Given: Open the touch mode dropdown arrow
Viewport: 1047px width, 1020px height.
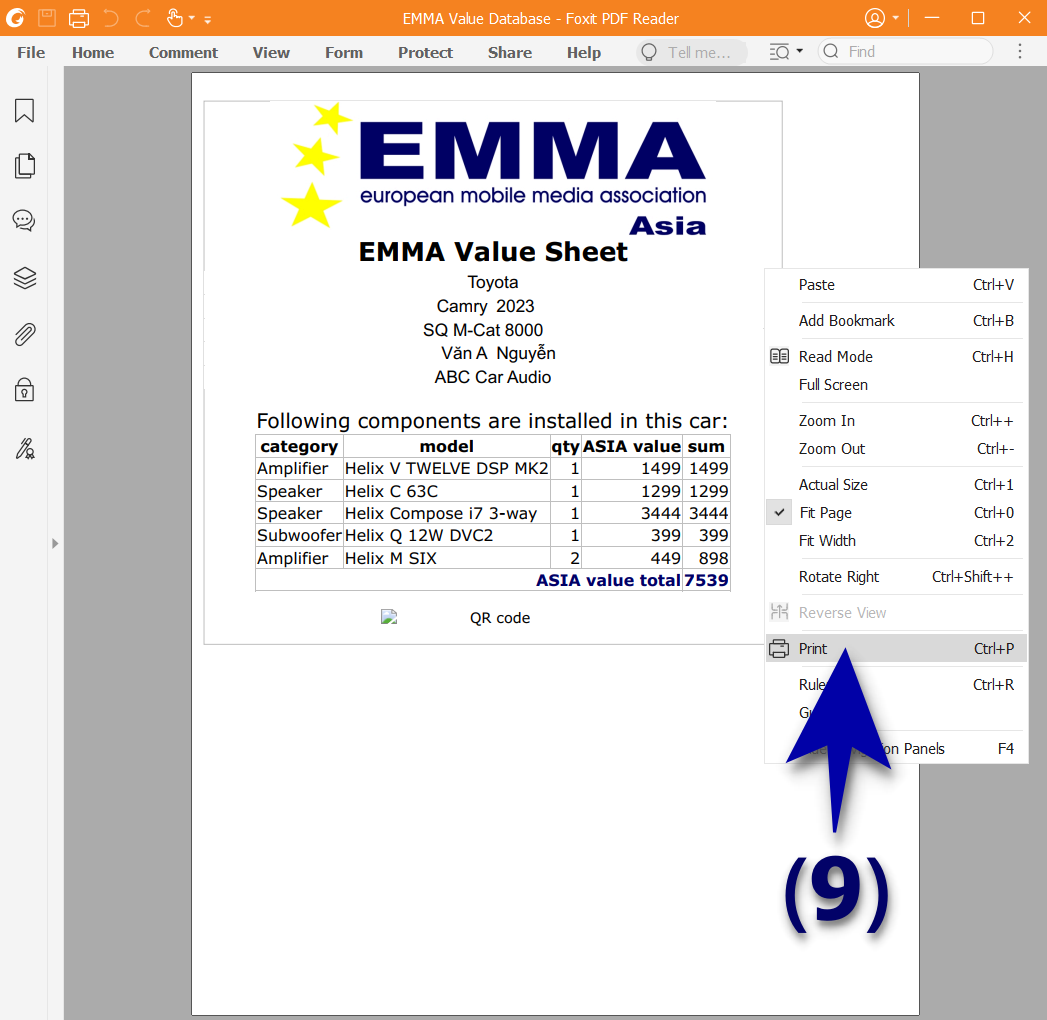Looking at the screenshot, I should pyautogui.click(x=192, y=18).
